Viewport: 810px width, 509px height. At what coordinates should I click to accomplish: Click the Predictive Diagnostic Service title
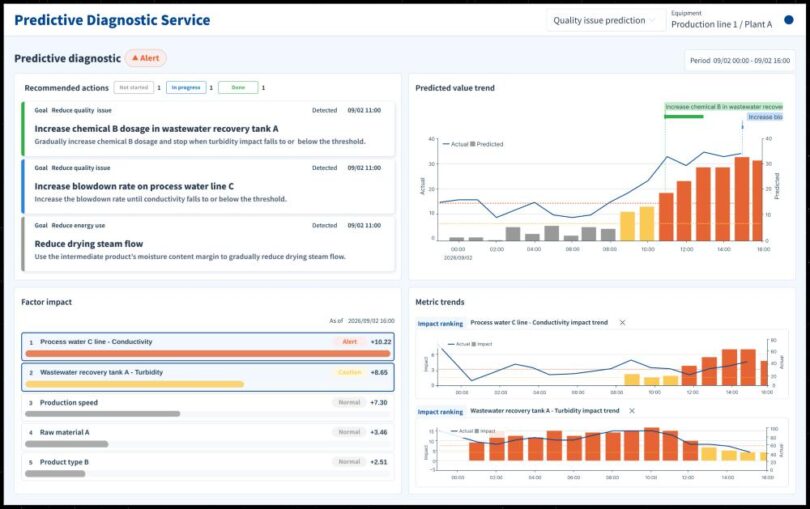[x=112, y=20]
